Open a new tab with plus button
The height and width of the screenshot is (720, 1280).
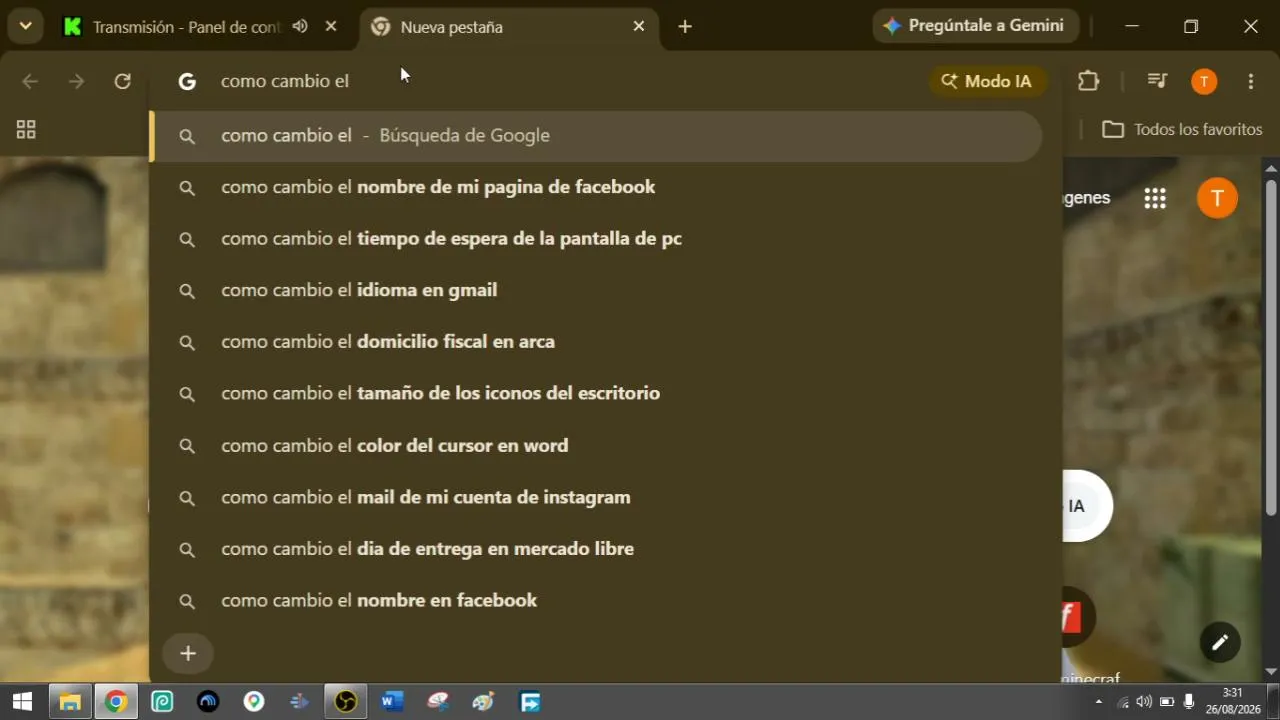point(685,27)
